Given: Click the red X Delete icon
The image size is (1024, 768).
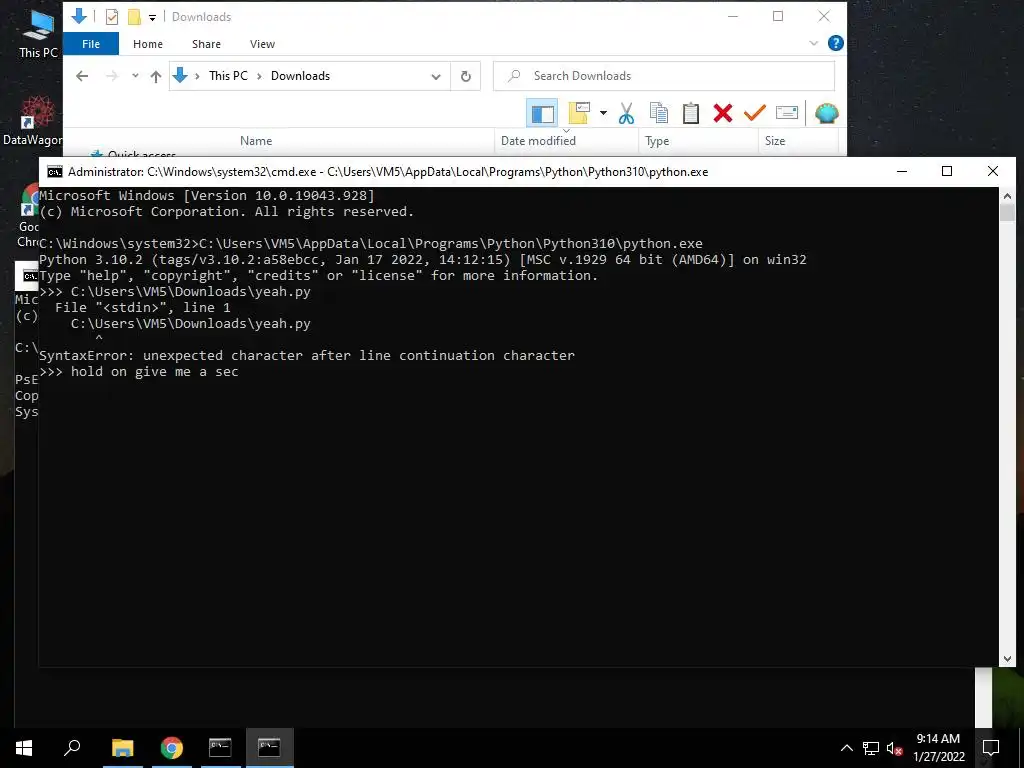Looking at the screenshot, I should click(x=723, y=113).
